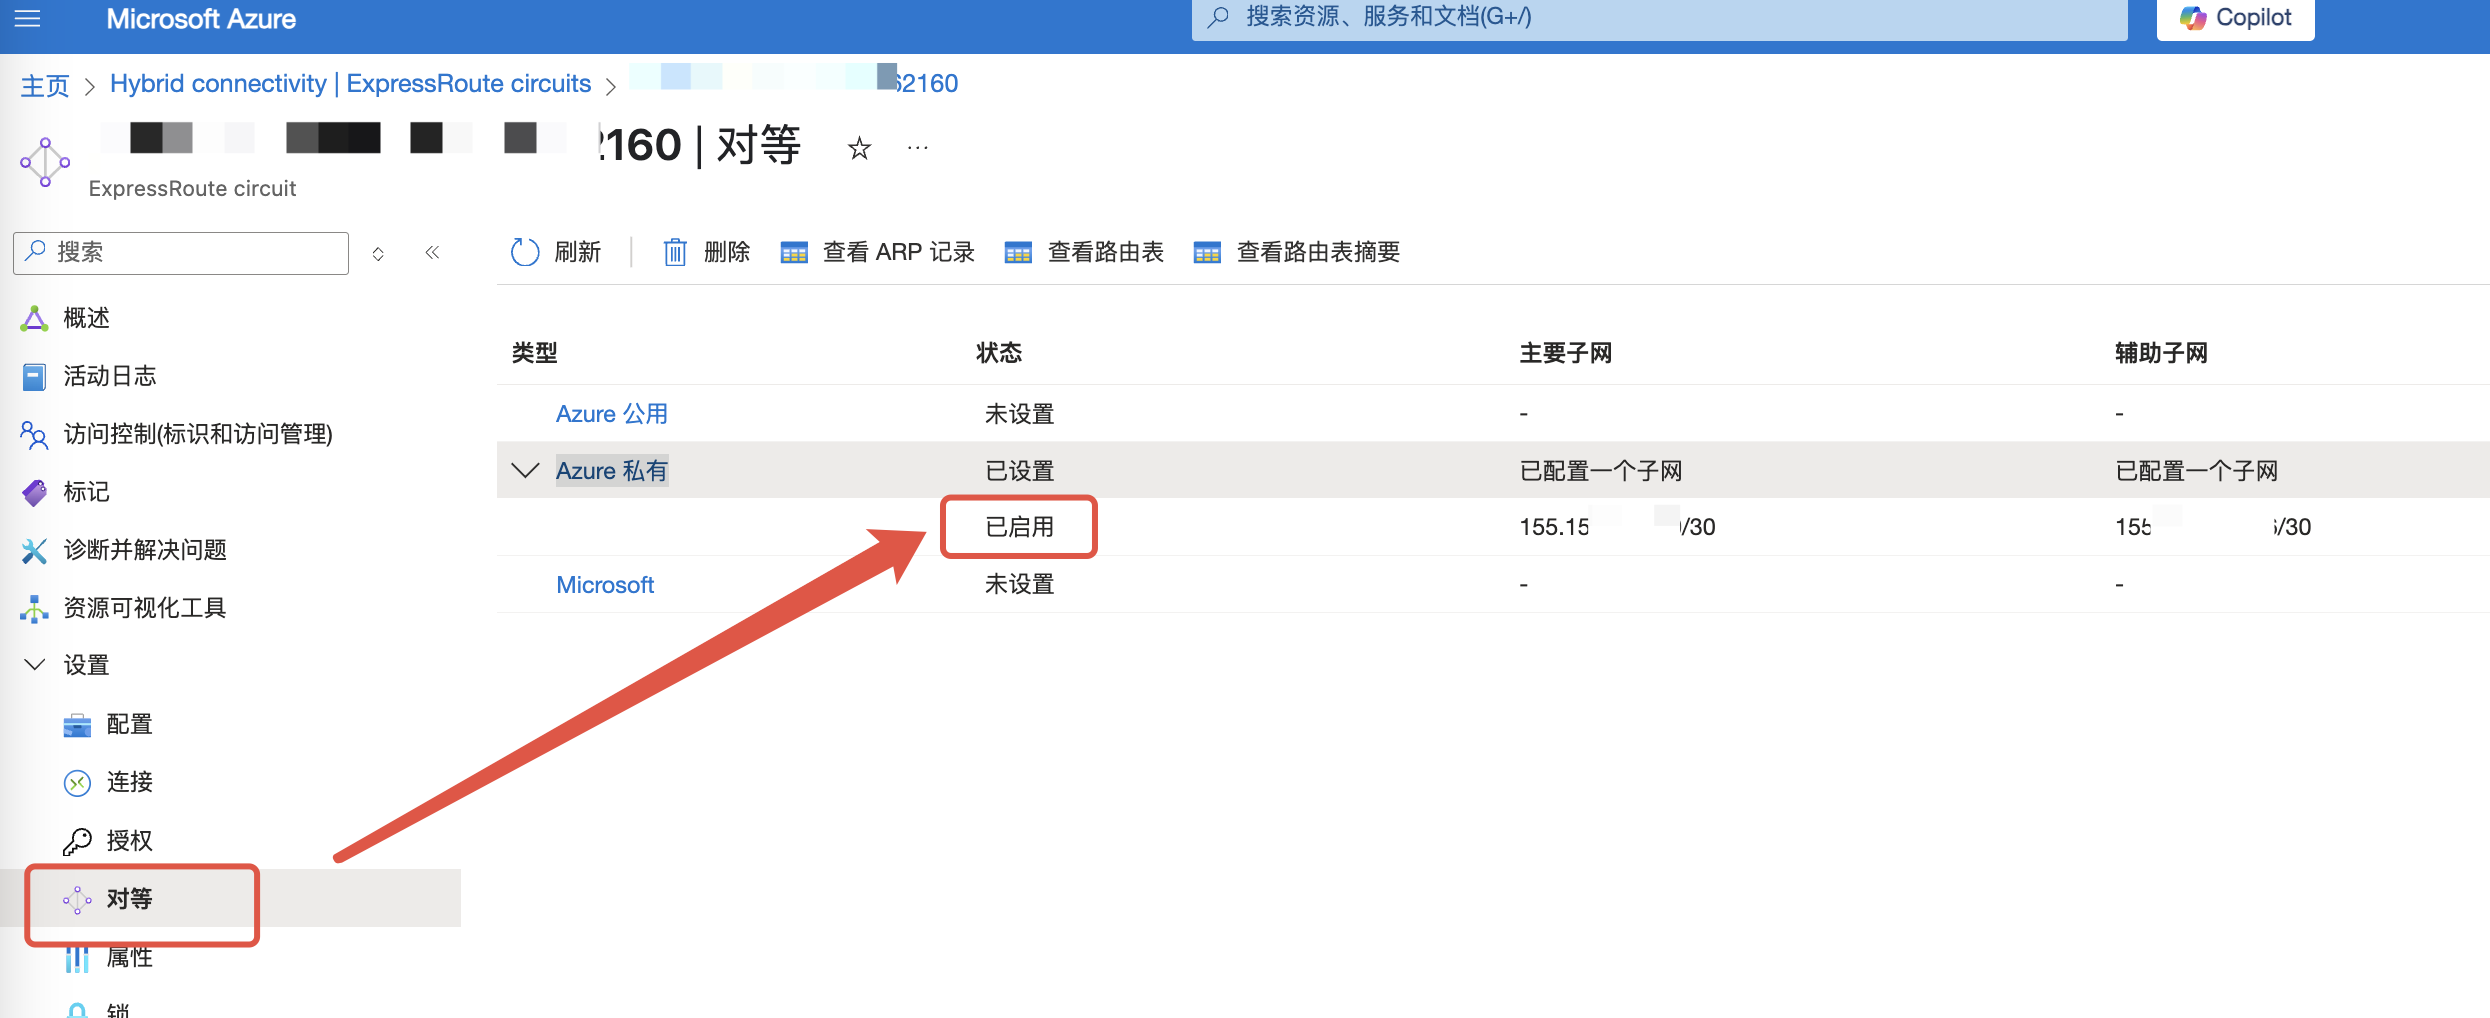Open the more options ellipsis menu

point(917,148)
